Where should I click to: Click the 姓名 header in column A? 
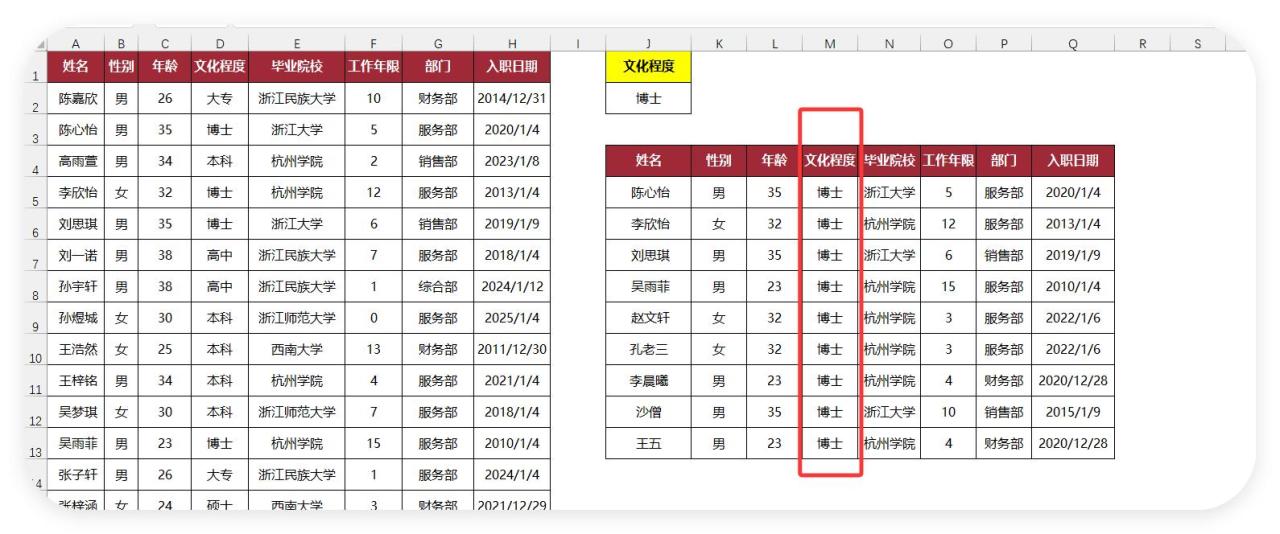(76, 67)
